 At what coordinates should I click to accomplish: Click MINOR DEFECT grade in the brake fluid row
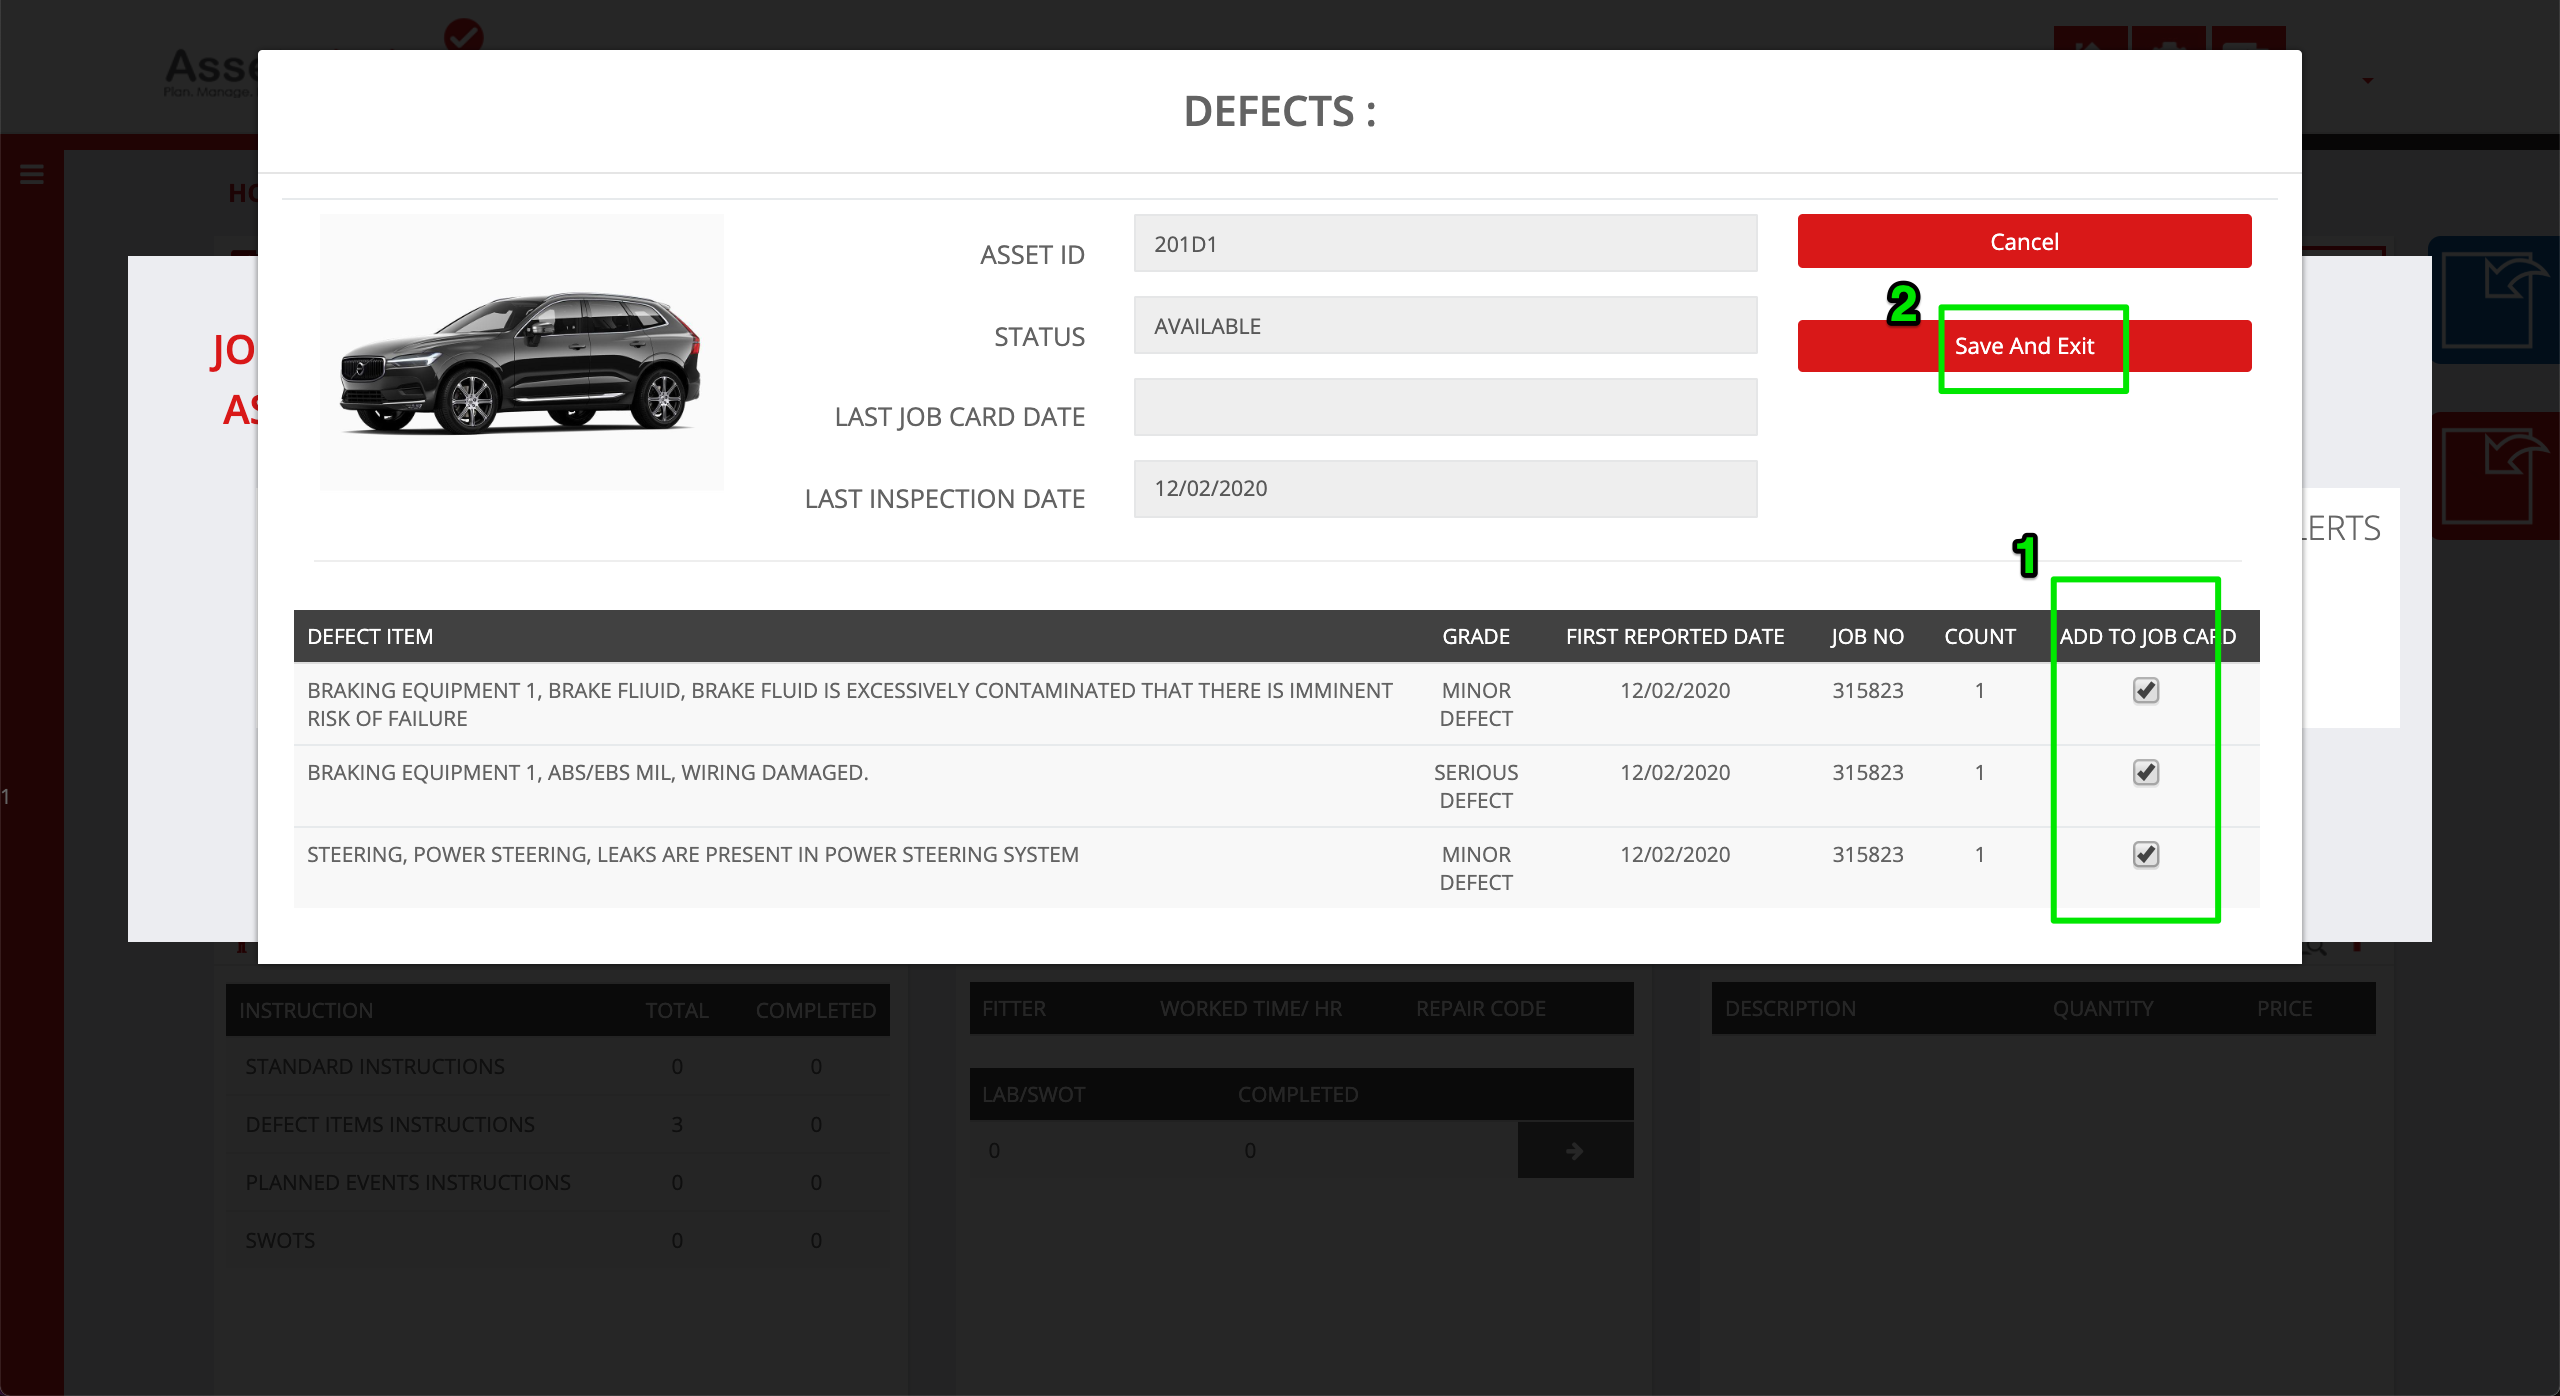click(1476, 704)
